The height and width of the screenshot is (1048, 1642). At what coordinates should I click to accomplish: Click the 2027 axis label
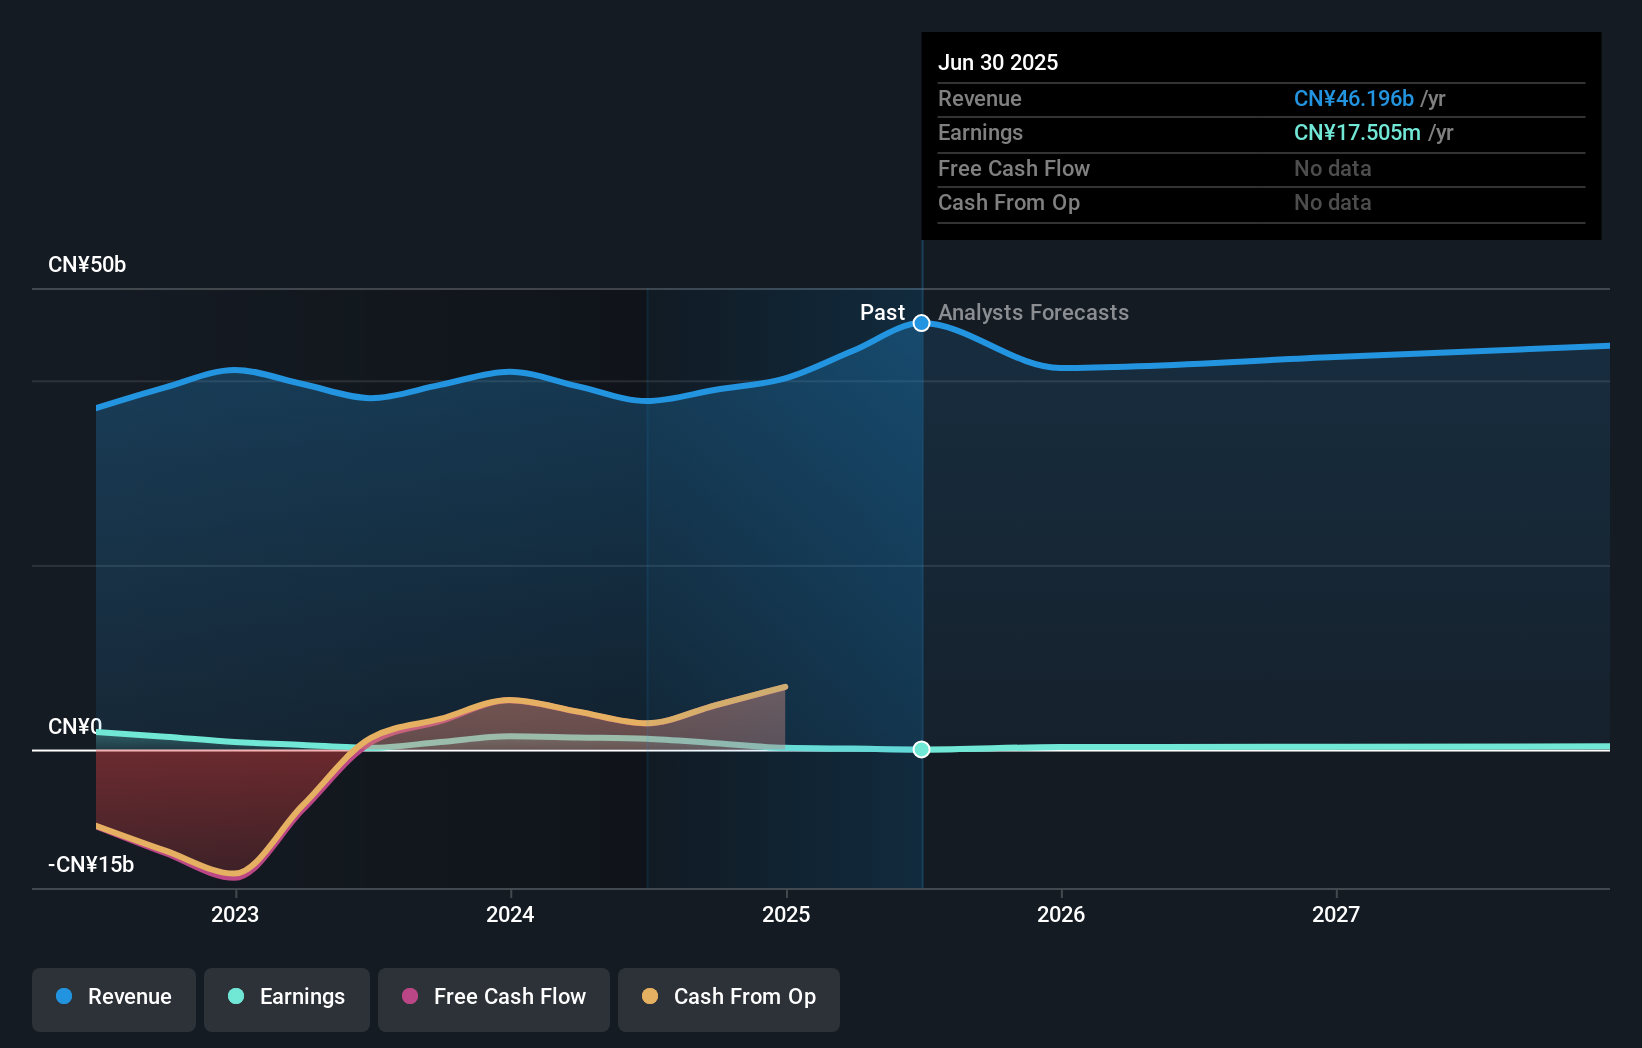(1336, 914)
